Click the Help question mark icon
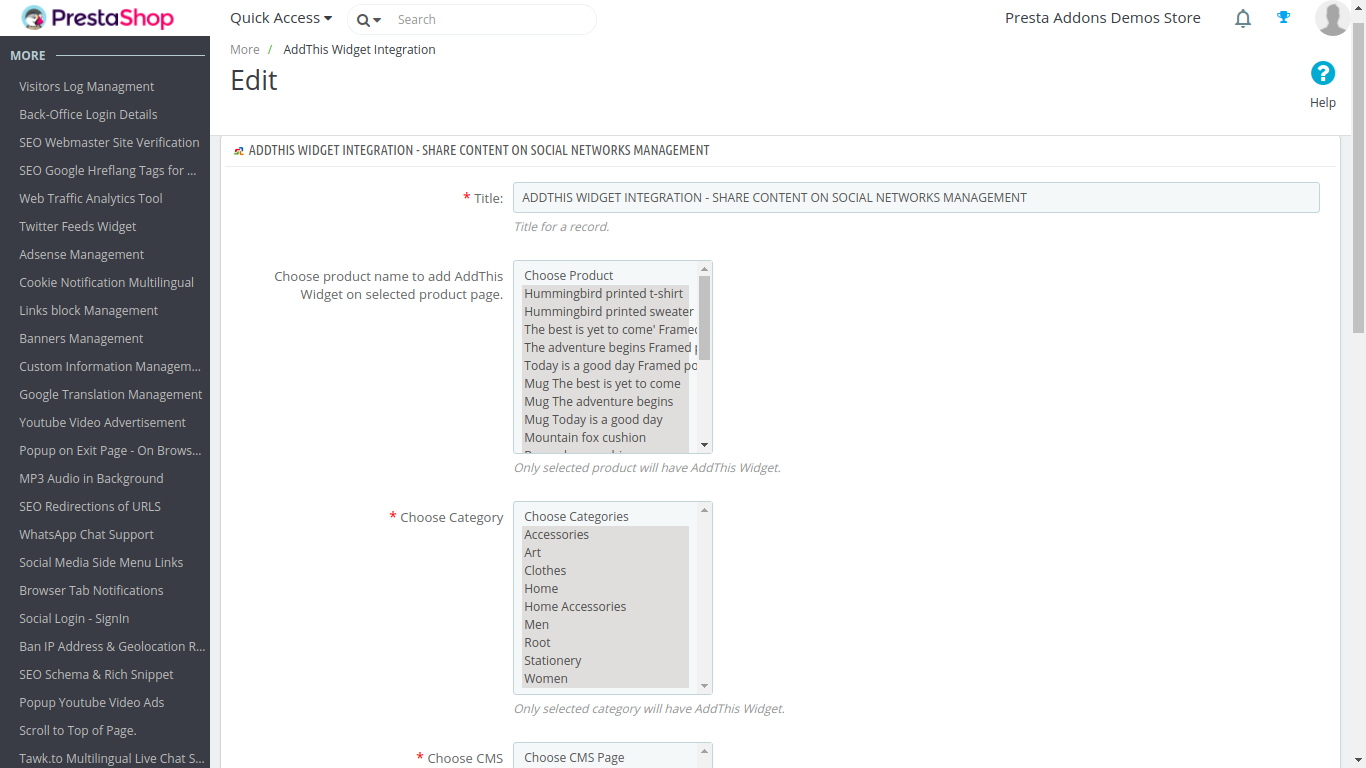This screenshot has height=768, width=1366. click(1323, 73)
